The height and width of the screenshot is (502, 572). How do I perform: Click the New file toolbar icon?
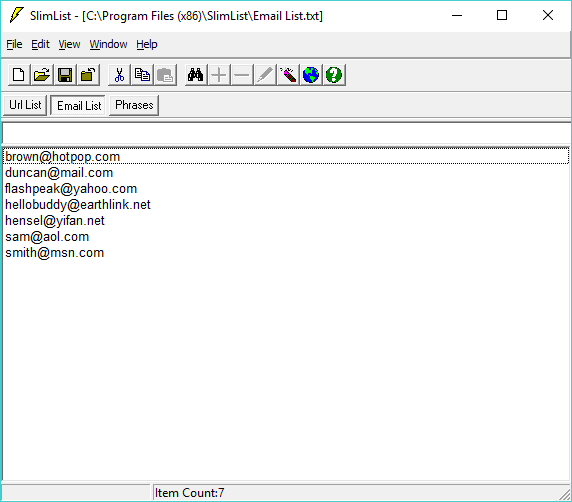click(x=19, y=75)
